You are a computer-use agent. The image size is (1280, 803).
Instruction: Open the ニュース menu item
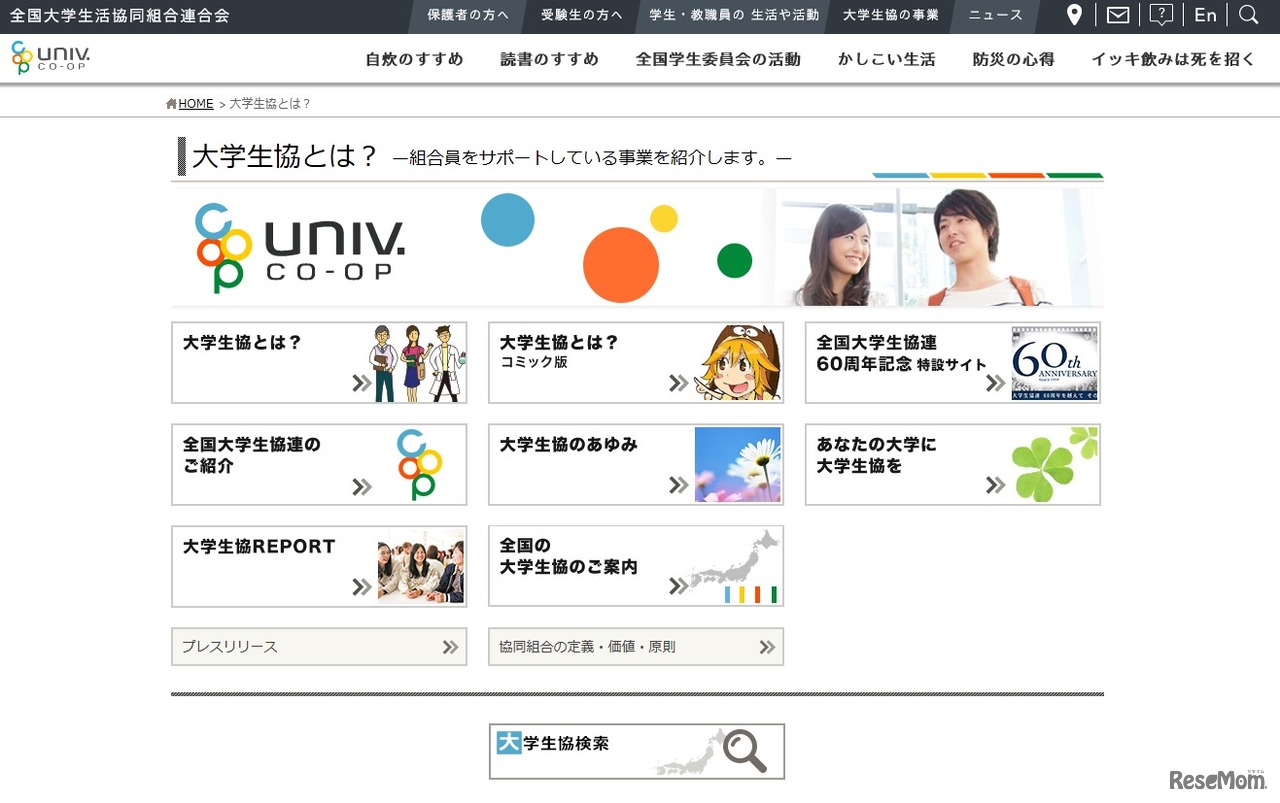(x=994, y=15)
